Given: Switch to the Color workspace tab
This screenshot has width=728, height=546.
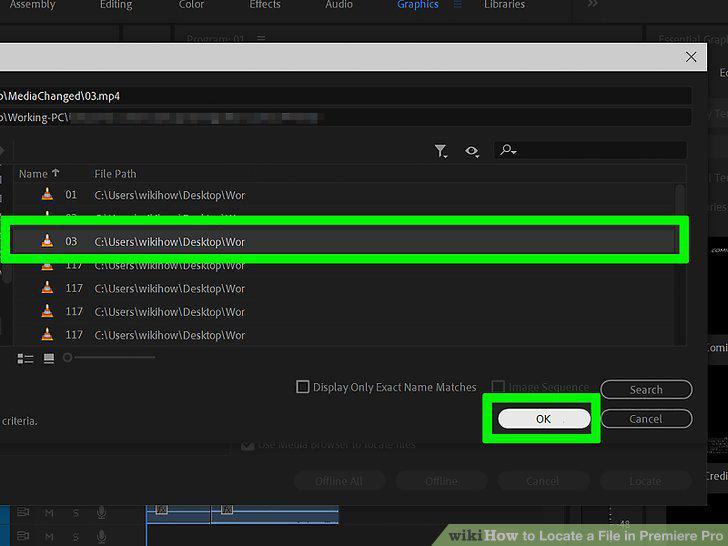Looking at the screenshot, I should tap(191, 5).
